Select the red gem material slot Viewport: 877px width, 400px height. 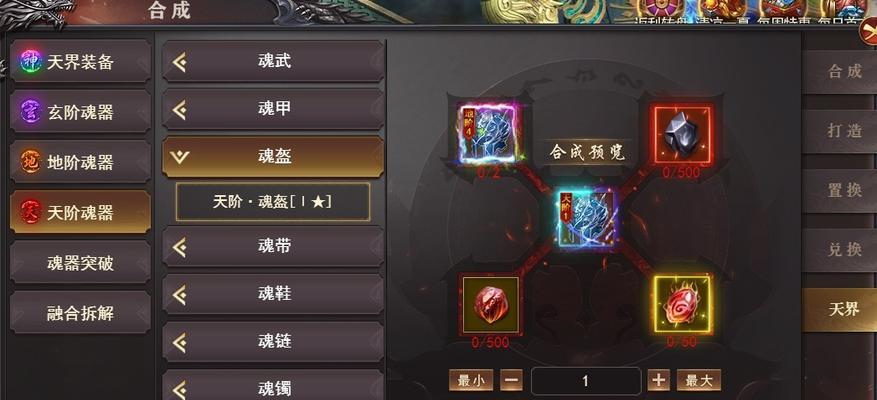click(x=491, y=305)
